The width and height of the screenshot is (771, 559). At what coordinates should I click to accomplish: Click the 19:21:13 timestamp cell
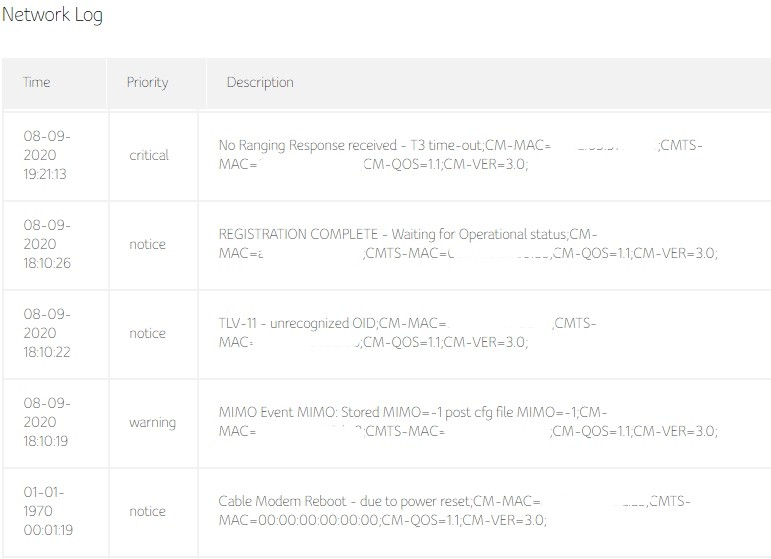pos(48,155)
